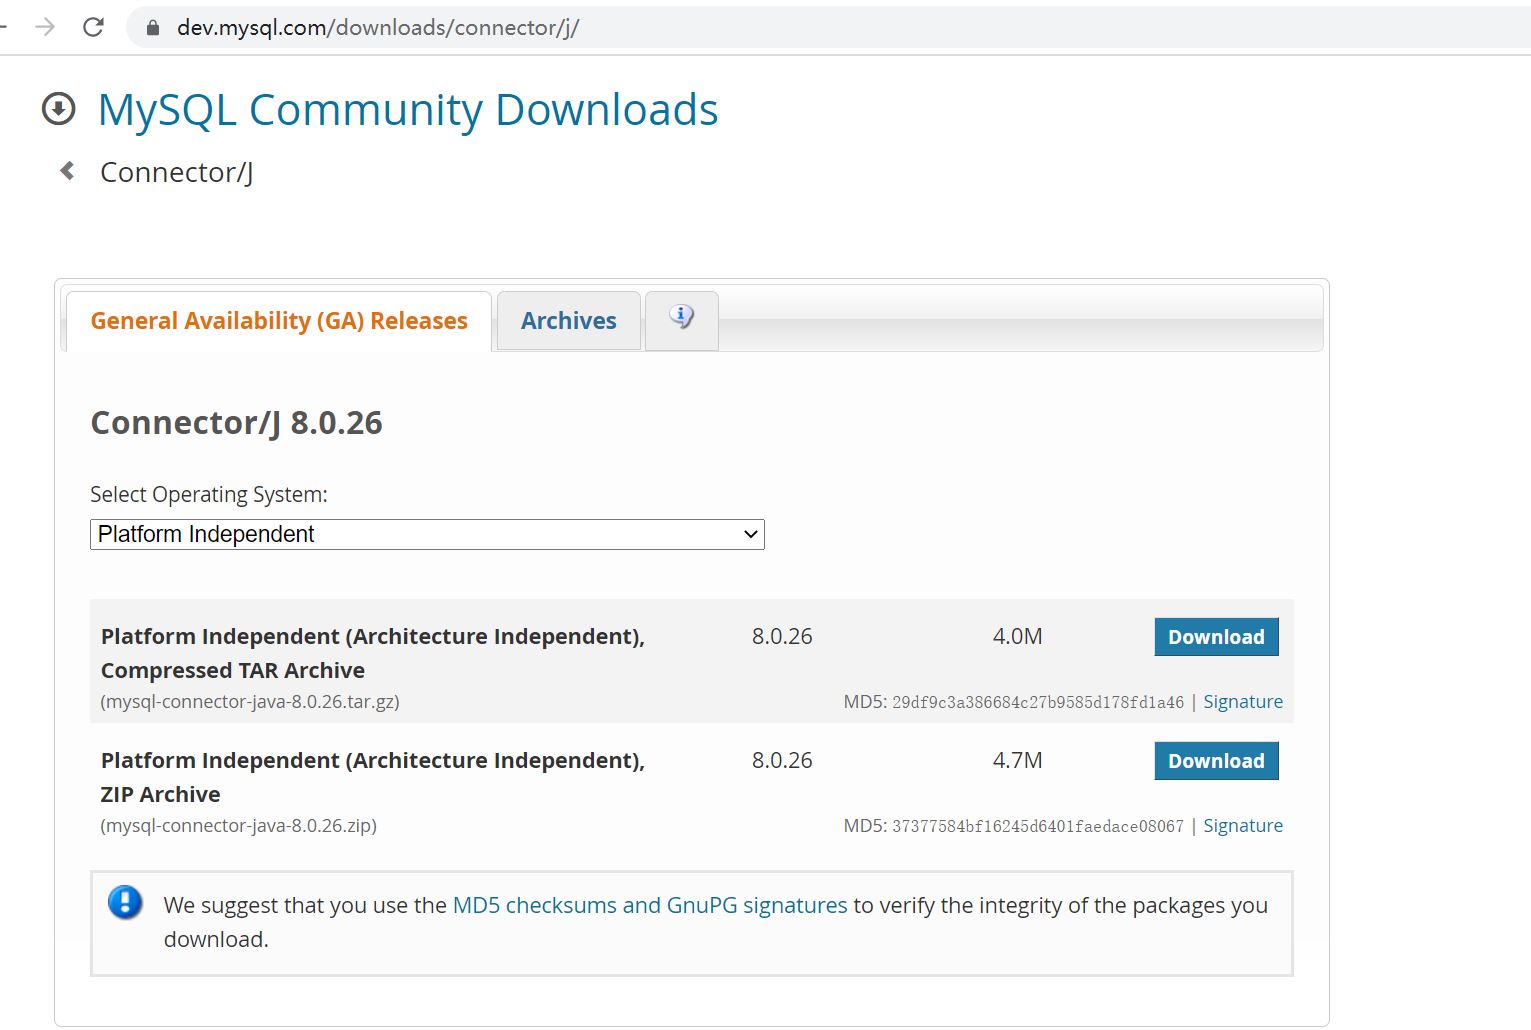This screenshot has width=1531, height=1030.
Task: Switch to the Archives tab
Action: [x=568, y=321]
